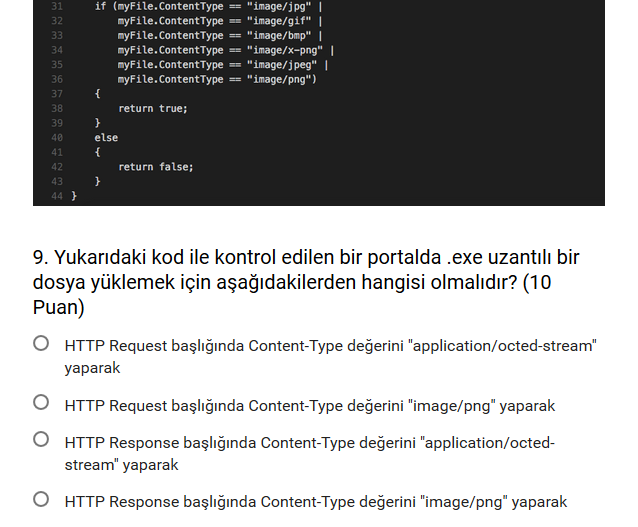Select Response header "application/octed-stream" radio option

pyautogui.click(x=41, y=439)
